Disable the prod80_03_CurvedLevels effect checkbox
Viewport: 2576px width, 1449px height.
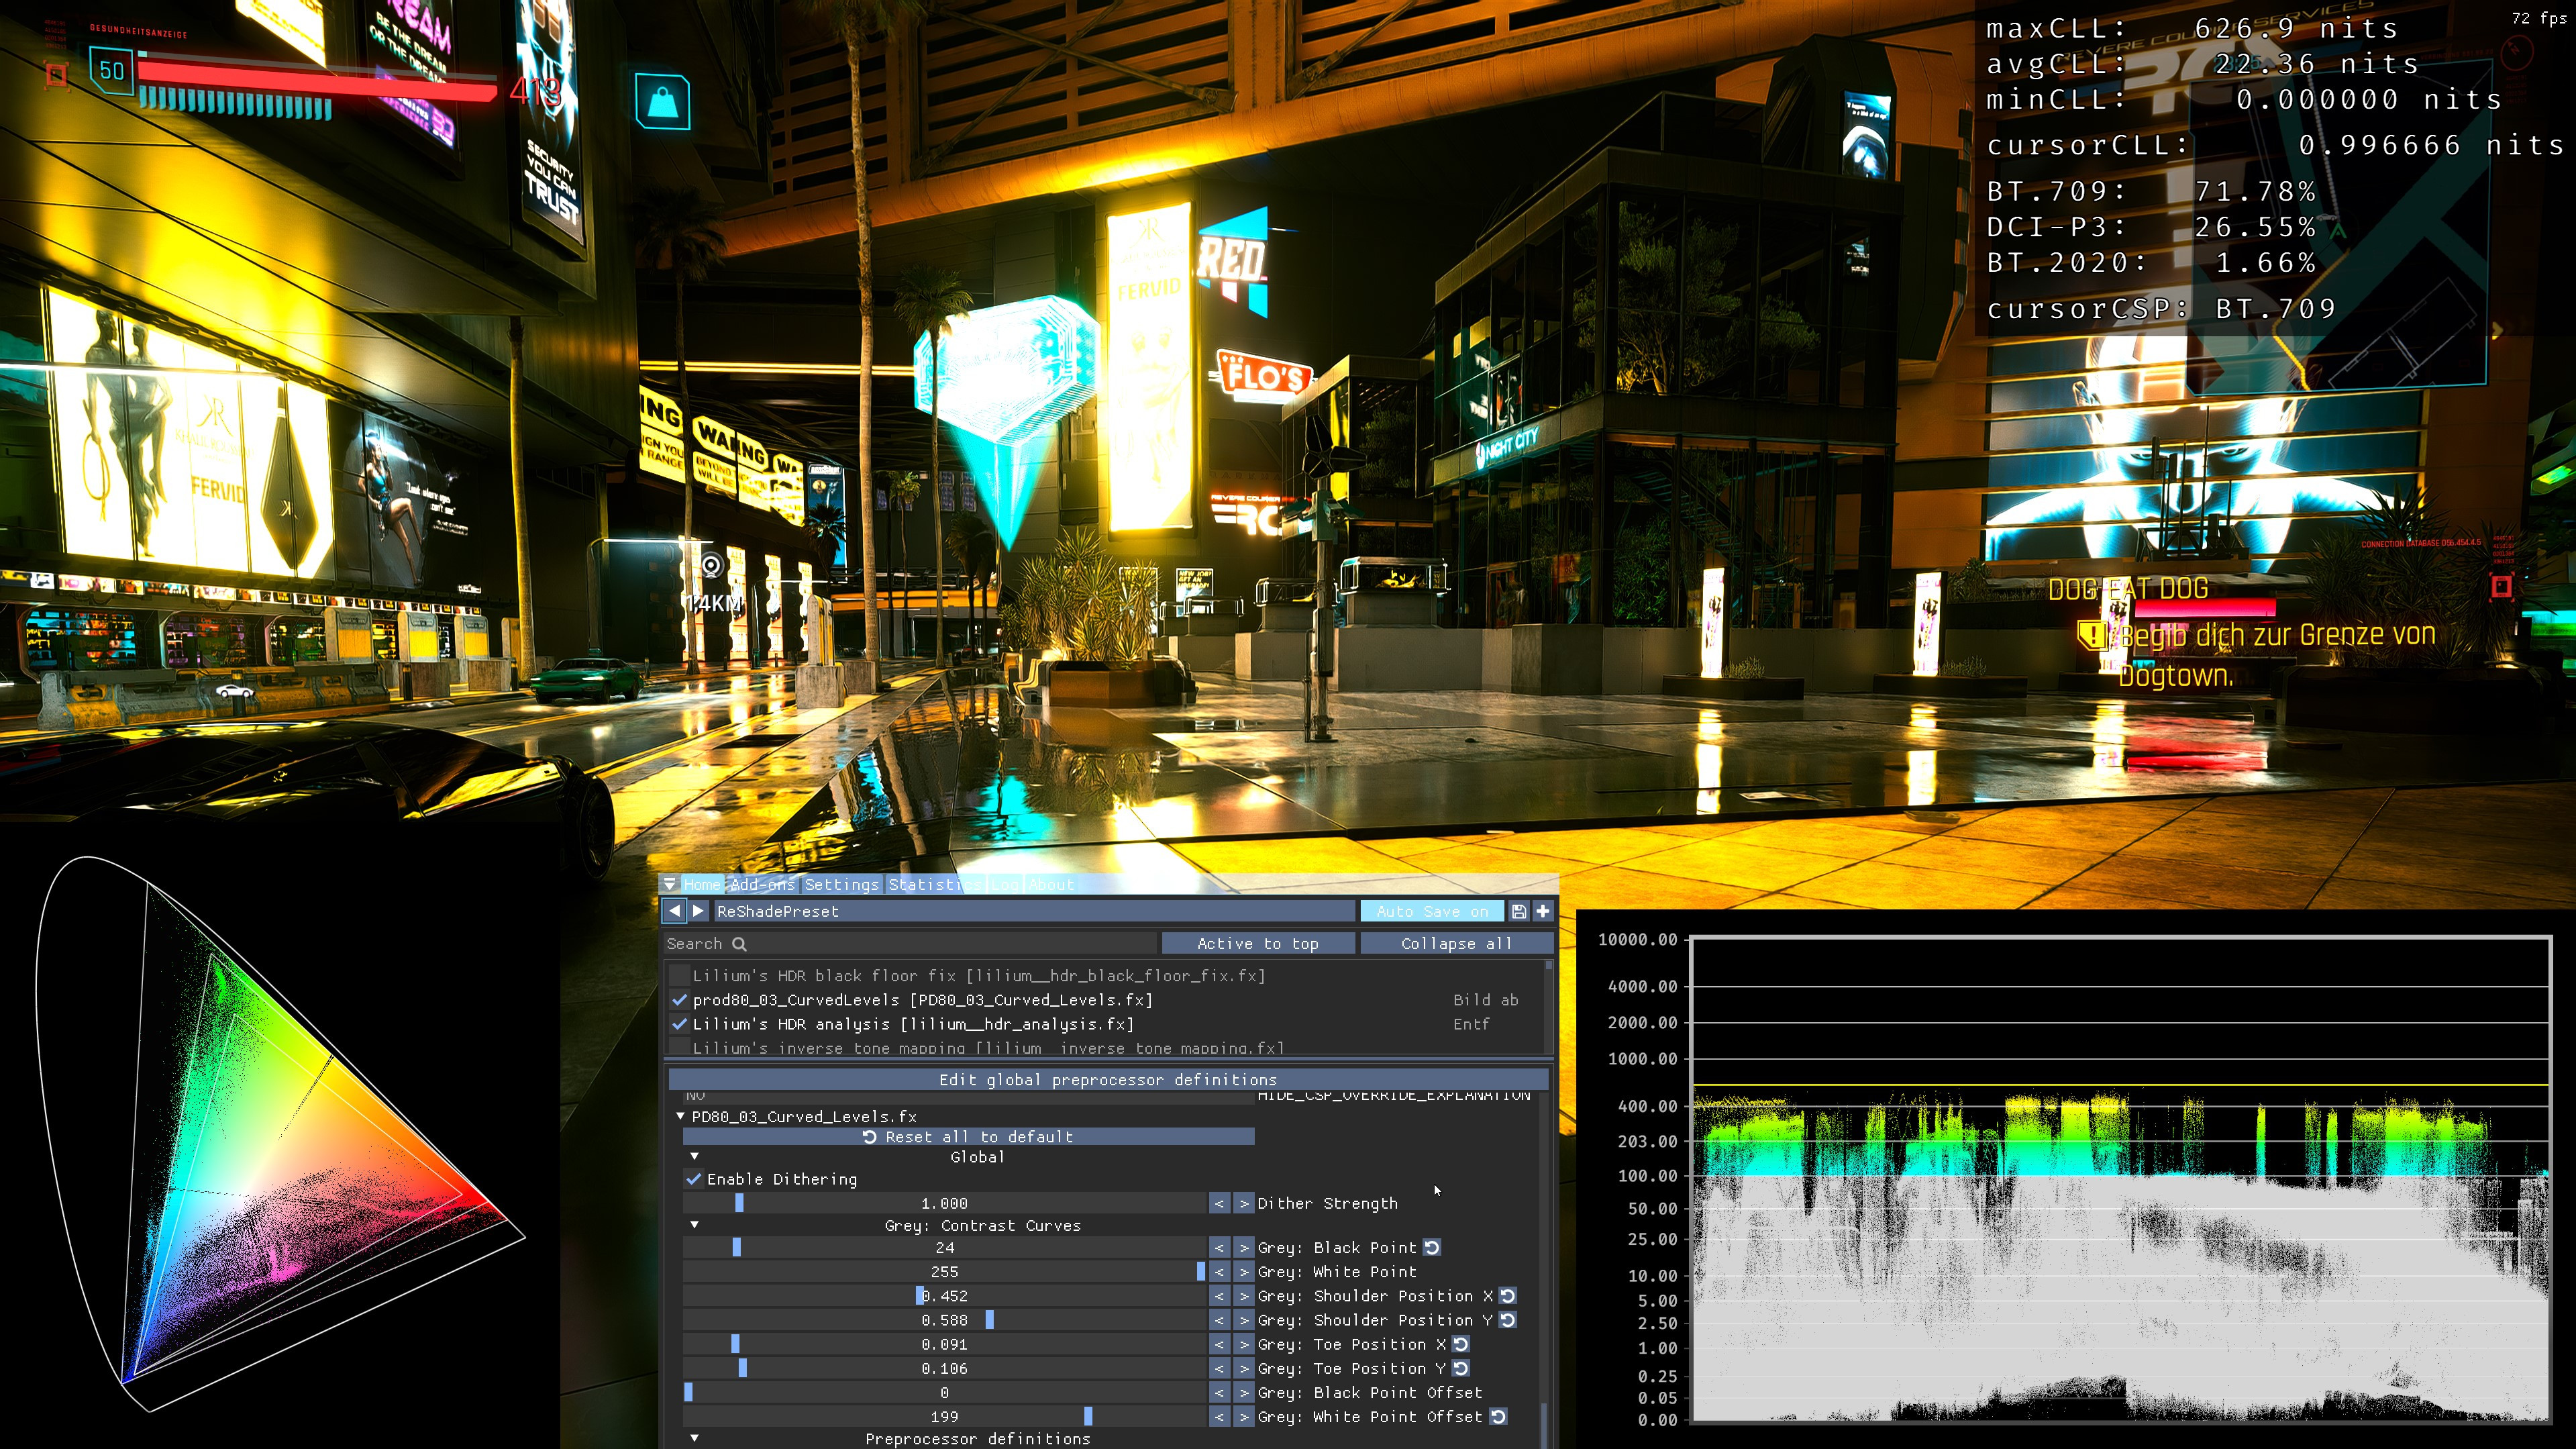(680, 999)
